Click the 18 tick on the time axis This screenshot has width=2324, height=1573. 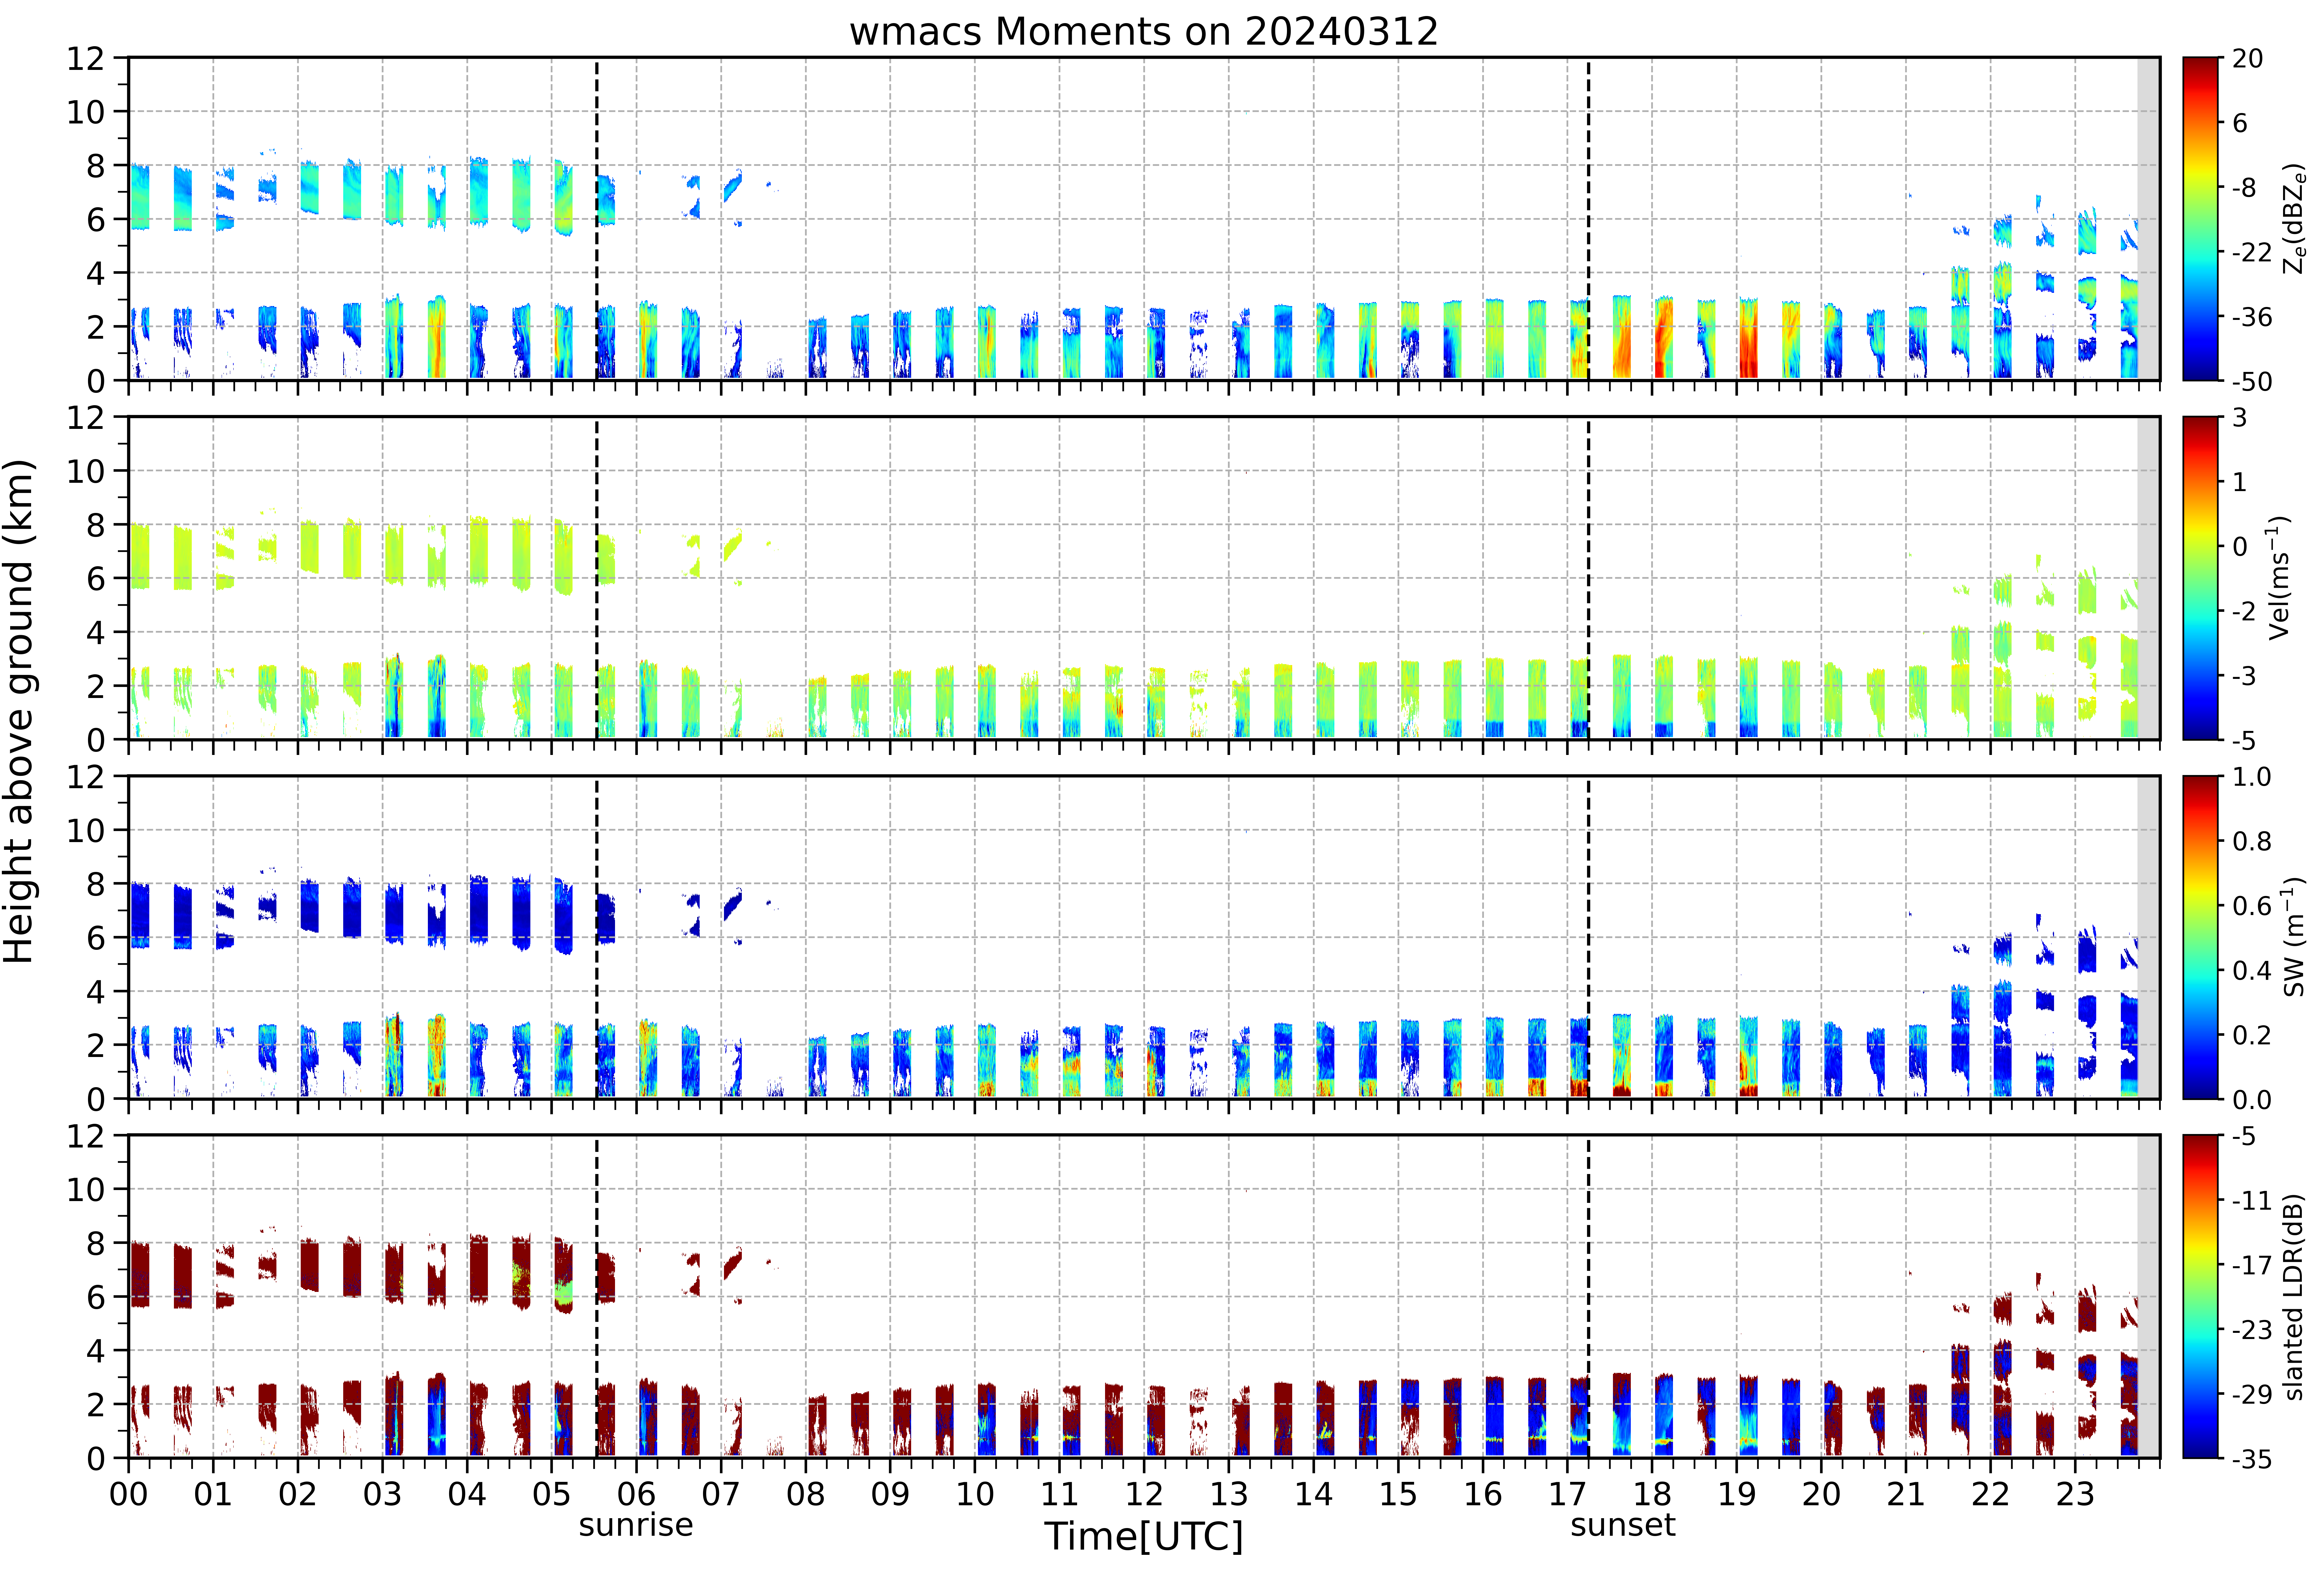click(x=1652, y=1494)
